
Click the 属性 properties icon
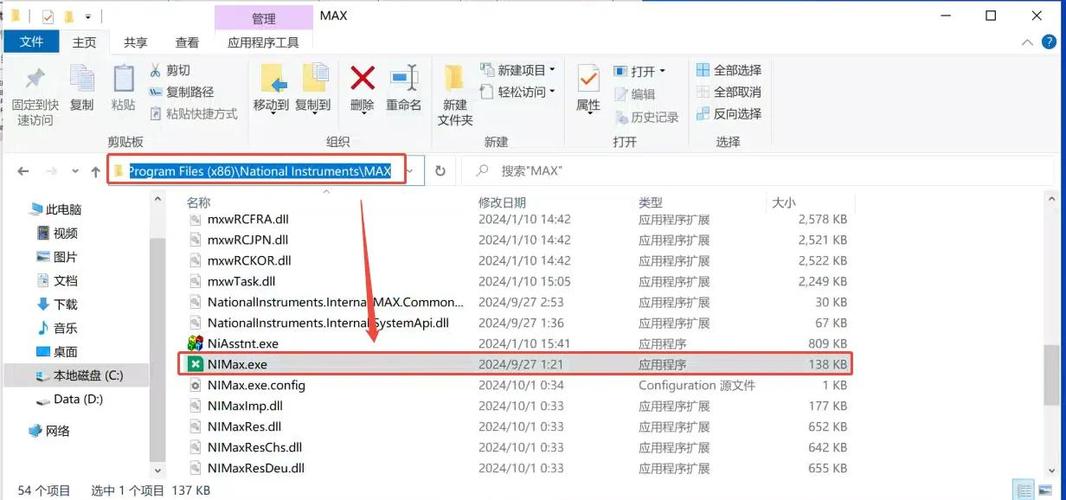(x=588, y=78)
